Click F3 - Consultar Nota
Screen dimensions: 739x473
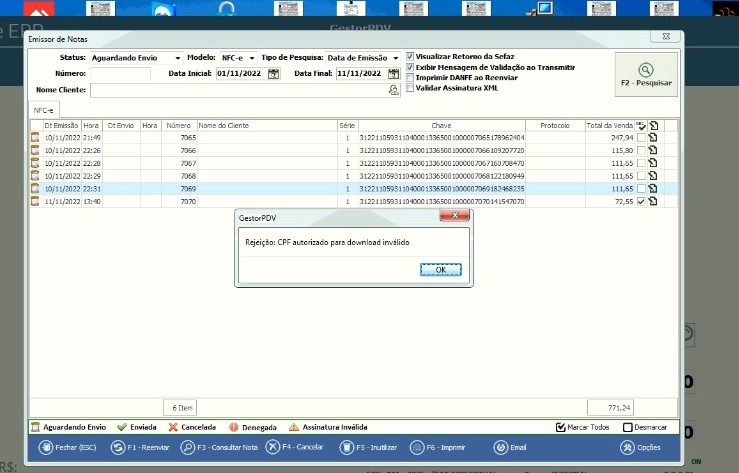221,447
